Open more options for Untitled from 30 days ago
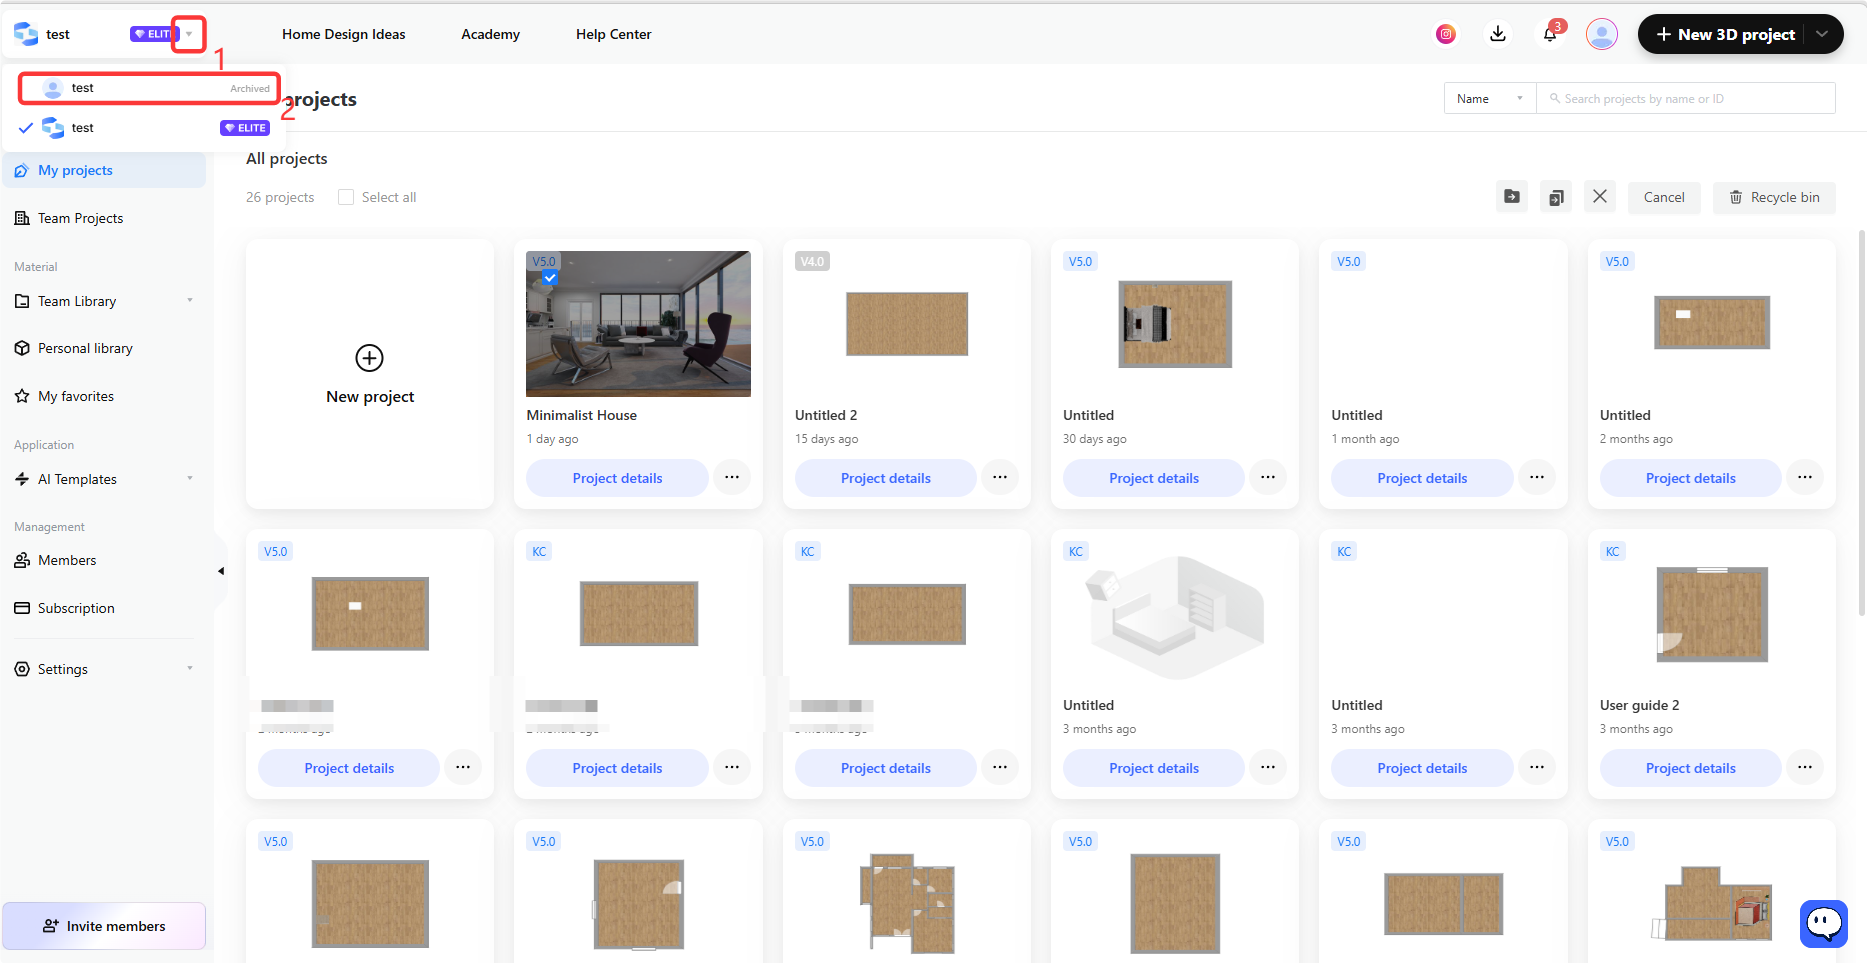The height and width of the screenshot is (963, 1867). 1268,478
